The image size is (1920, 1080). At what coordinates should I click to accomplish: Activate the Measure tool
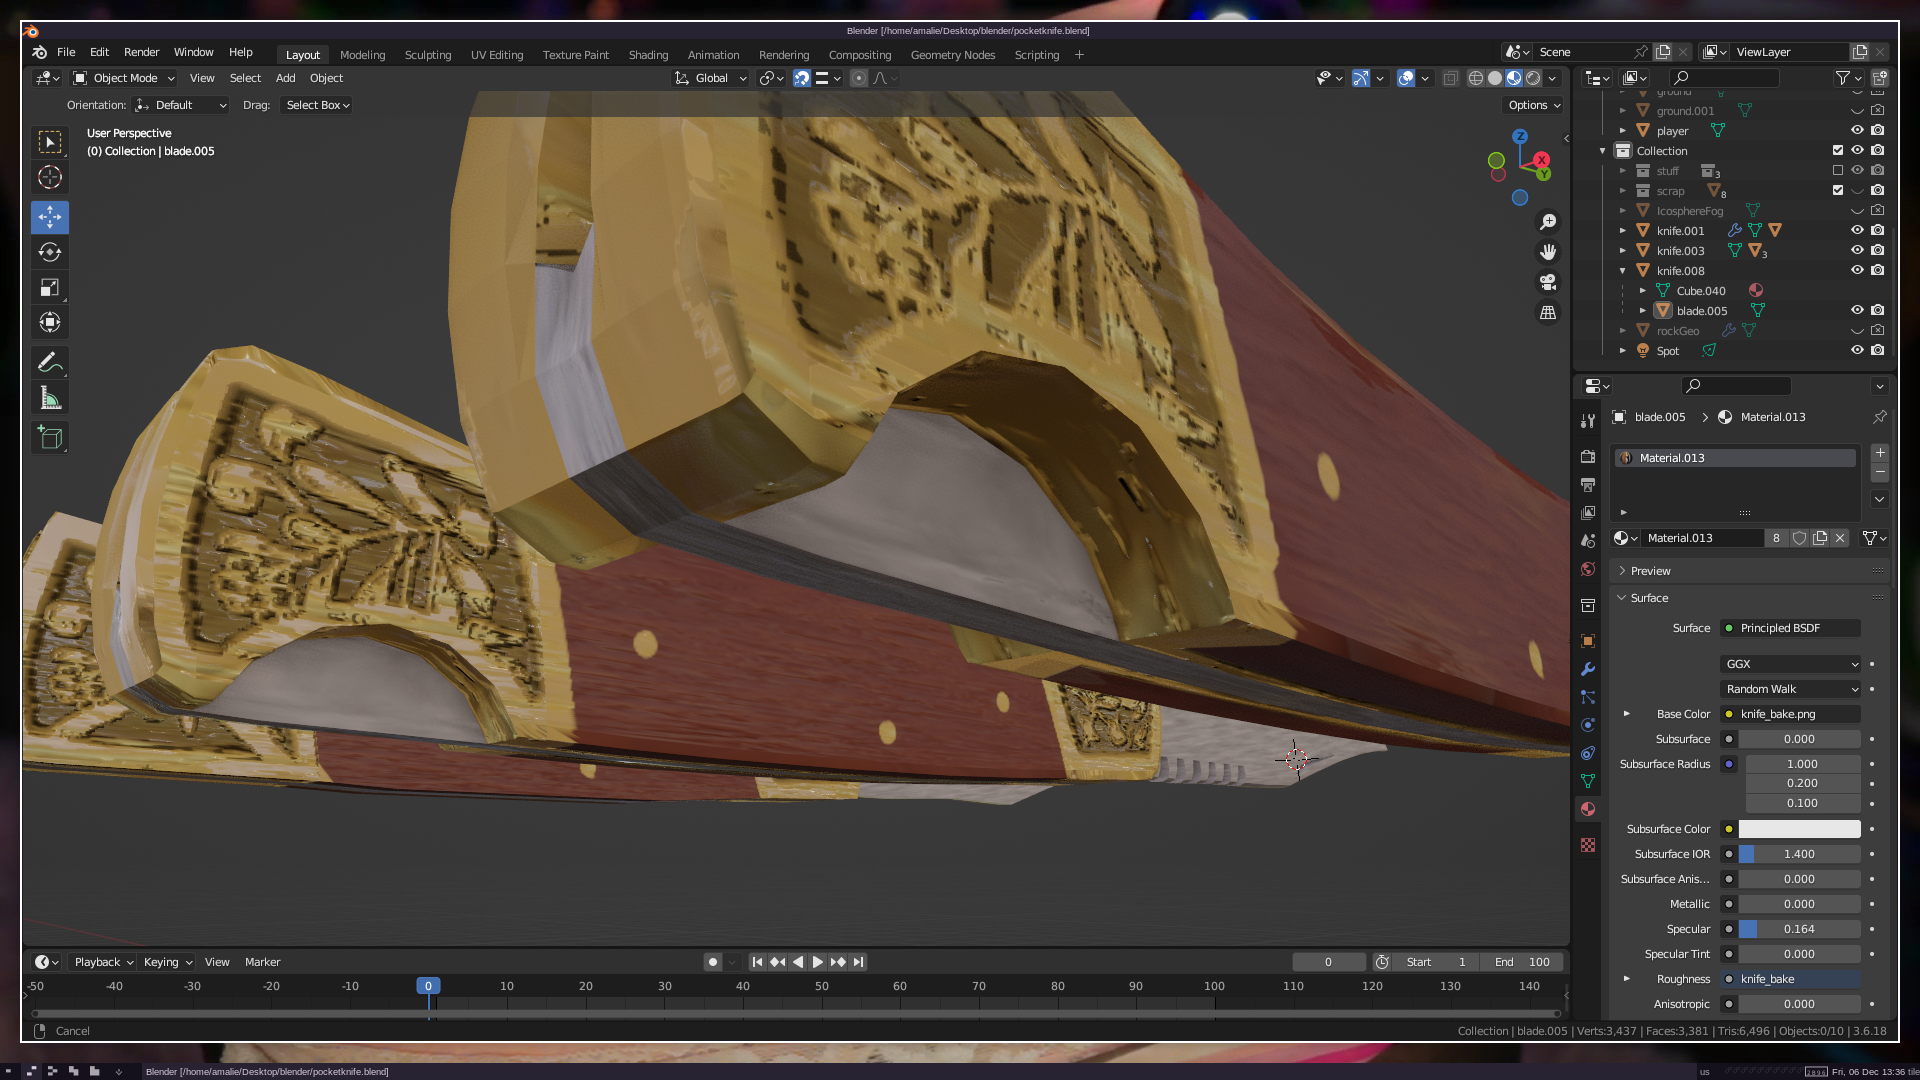[50, 399]
